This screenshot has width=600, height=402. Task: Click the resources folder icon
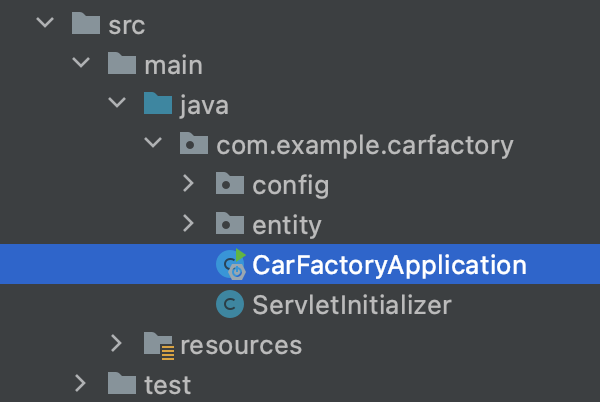tap(159, 346)
